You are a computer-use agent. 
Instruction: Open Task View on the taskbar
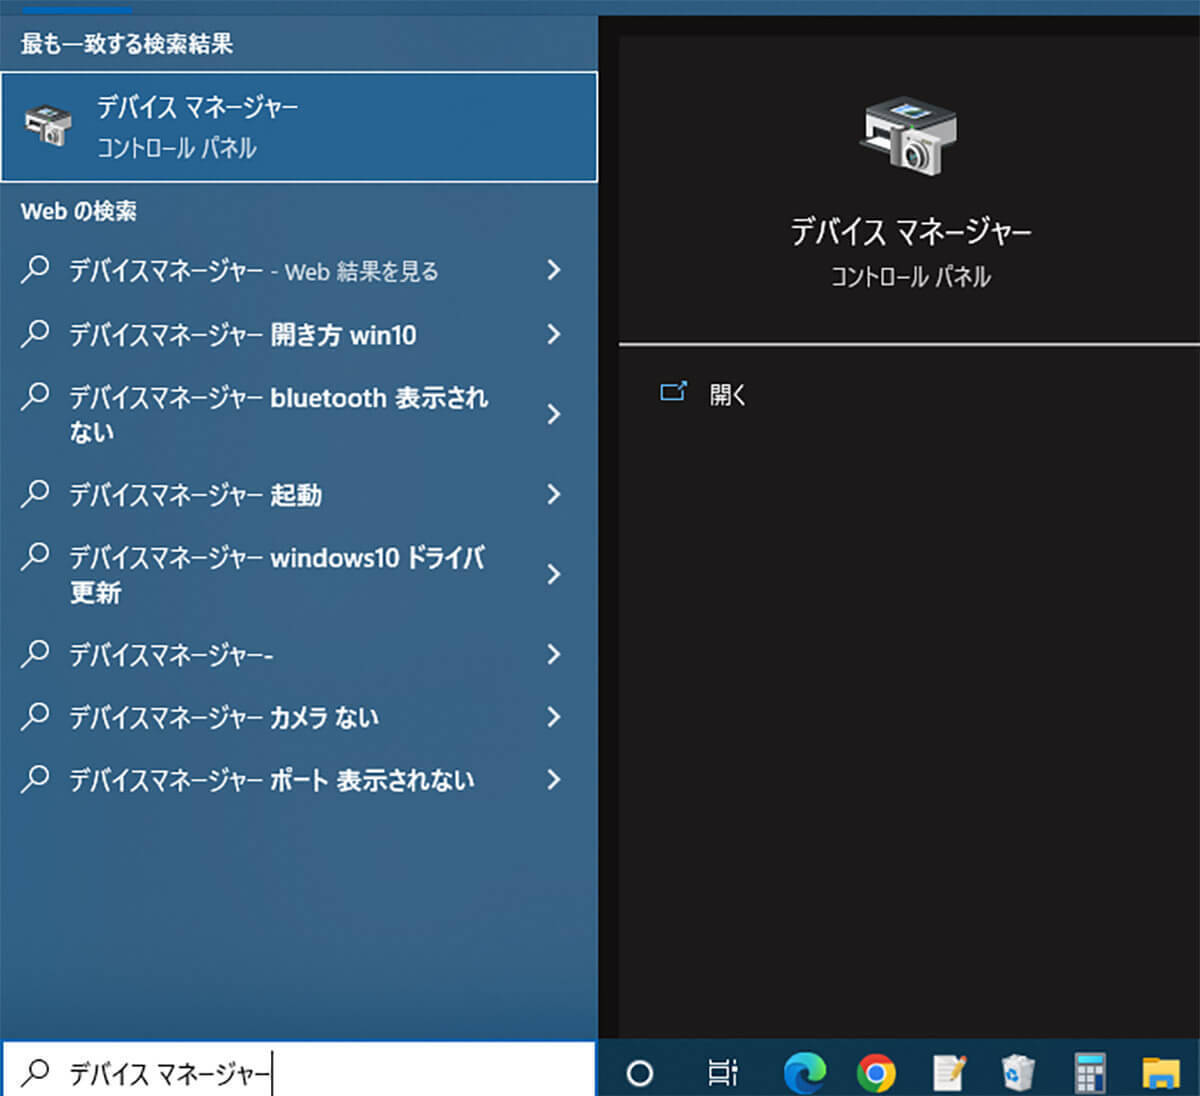722,1073
